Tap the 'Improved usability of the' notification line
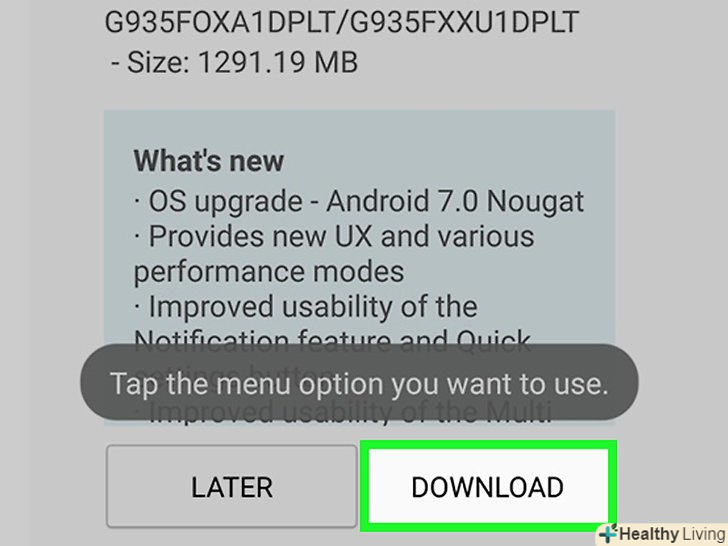The width and height of the screenshot is (728, 546). (x=306, y=307)
